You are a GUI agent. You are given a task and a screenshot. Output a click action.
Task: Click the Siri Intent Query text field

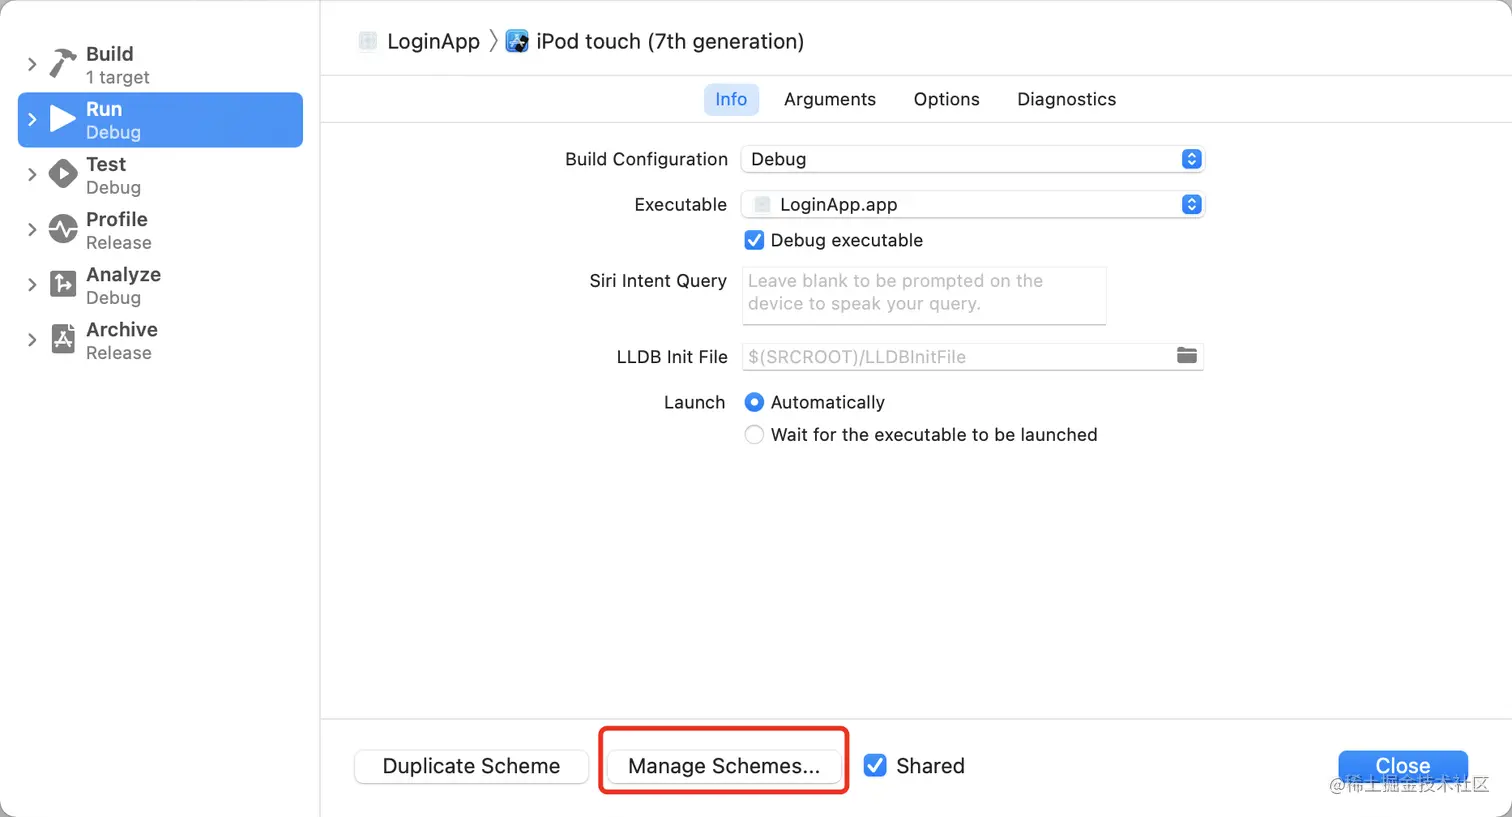[x=924, y=295]
